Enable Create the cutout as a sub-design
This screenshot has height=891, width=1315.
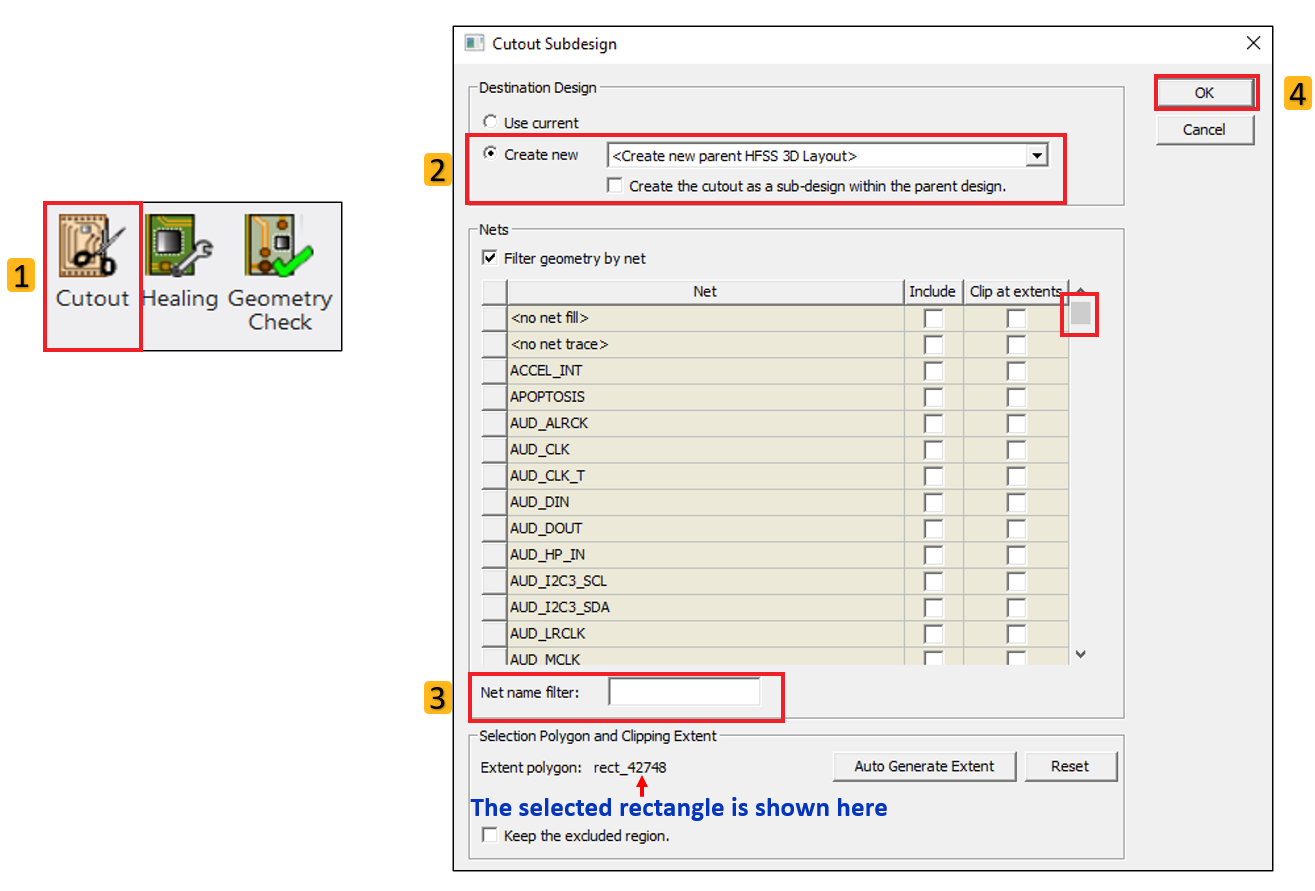(x=615, y=186)
